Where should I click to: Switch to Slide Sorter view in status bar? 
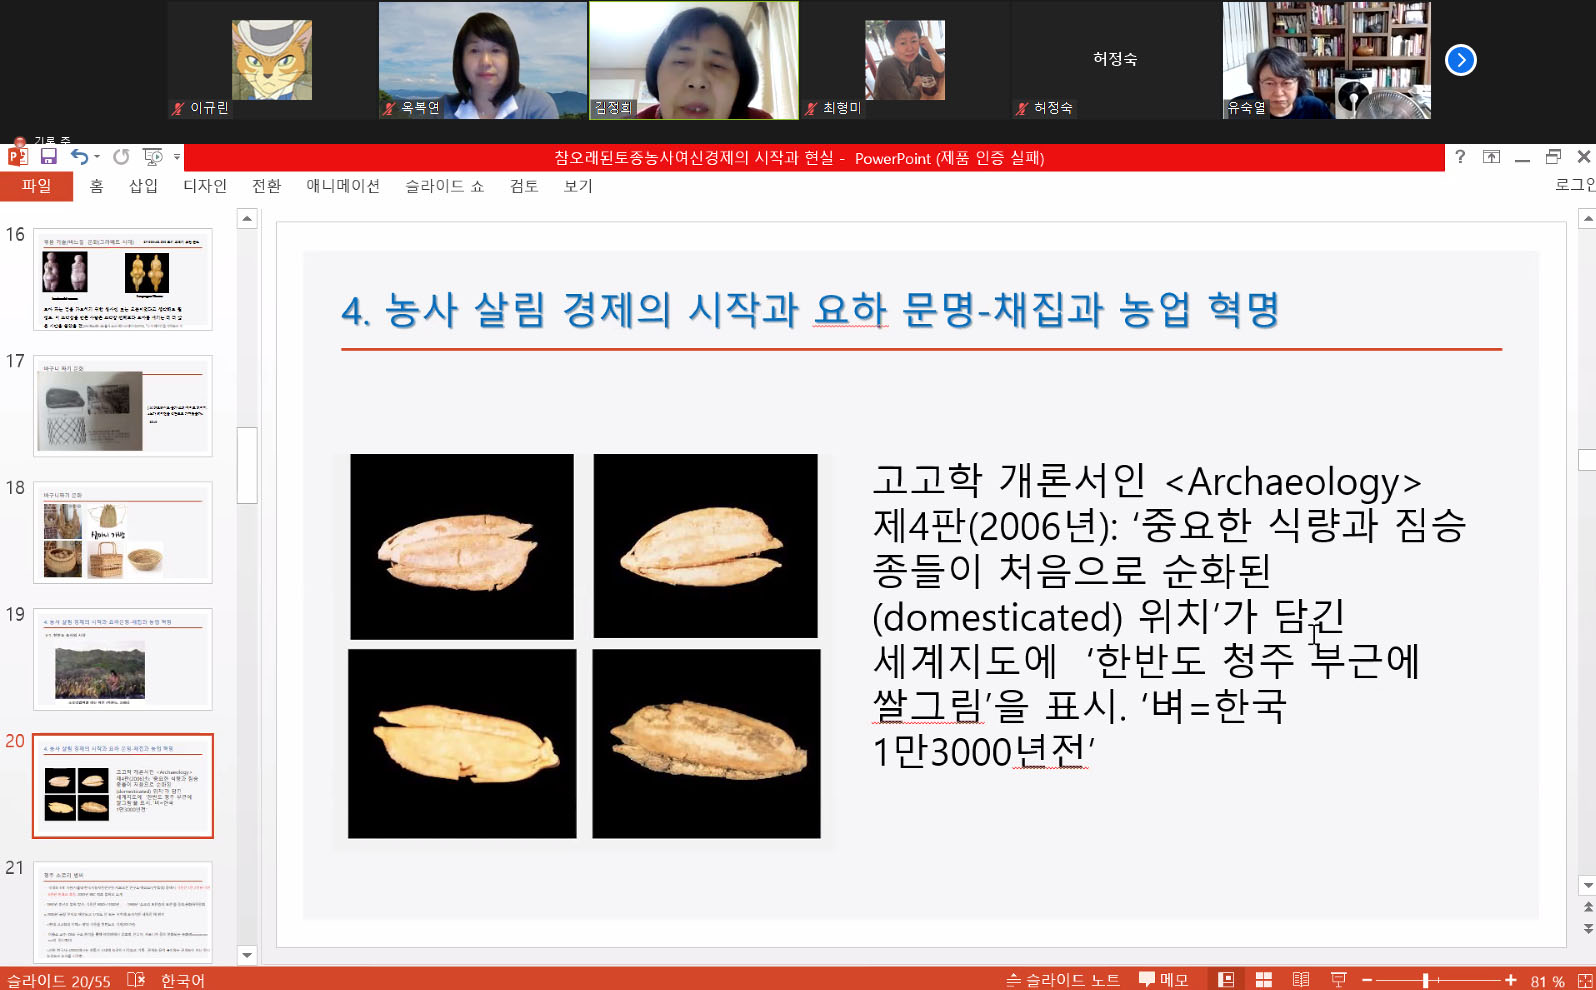[1263, 980]
